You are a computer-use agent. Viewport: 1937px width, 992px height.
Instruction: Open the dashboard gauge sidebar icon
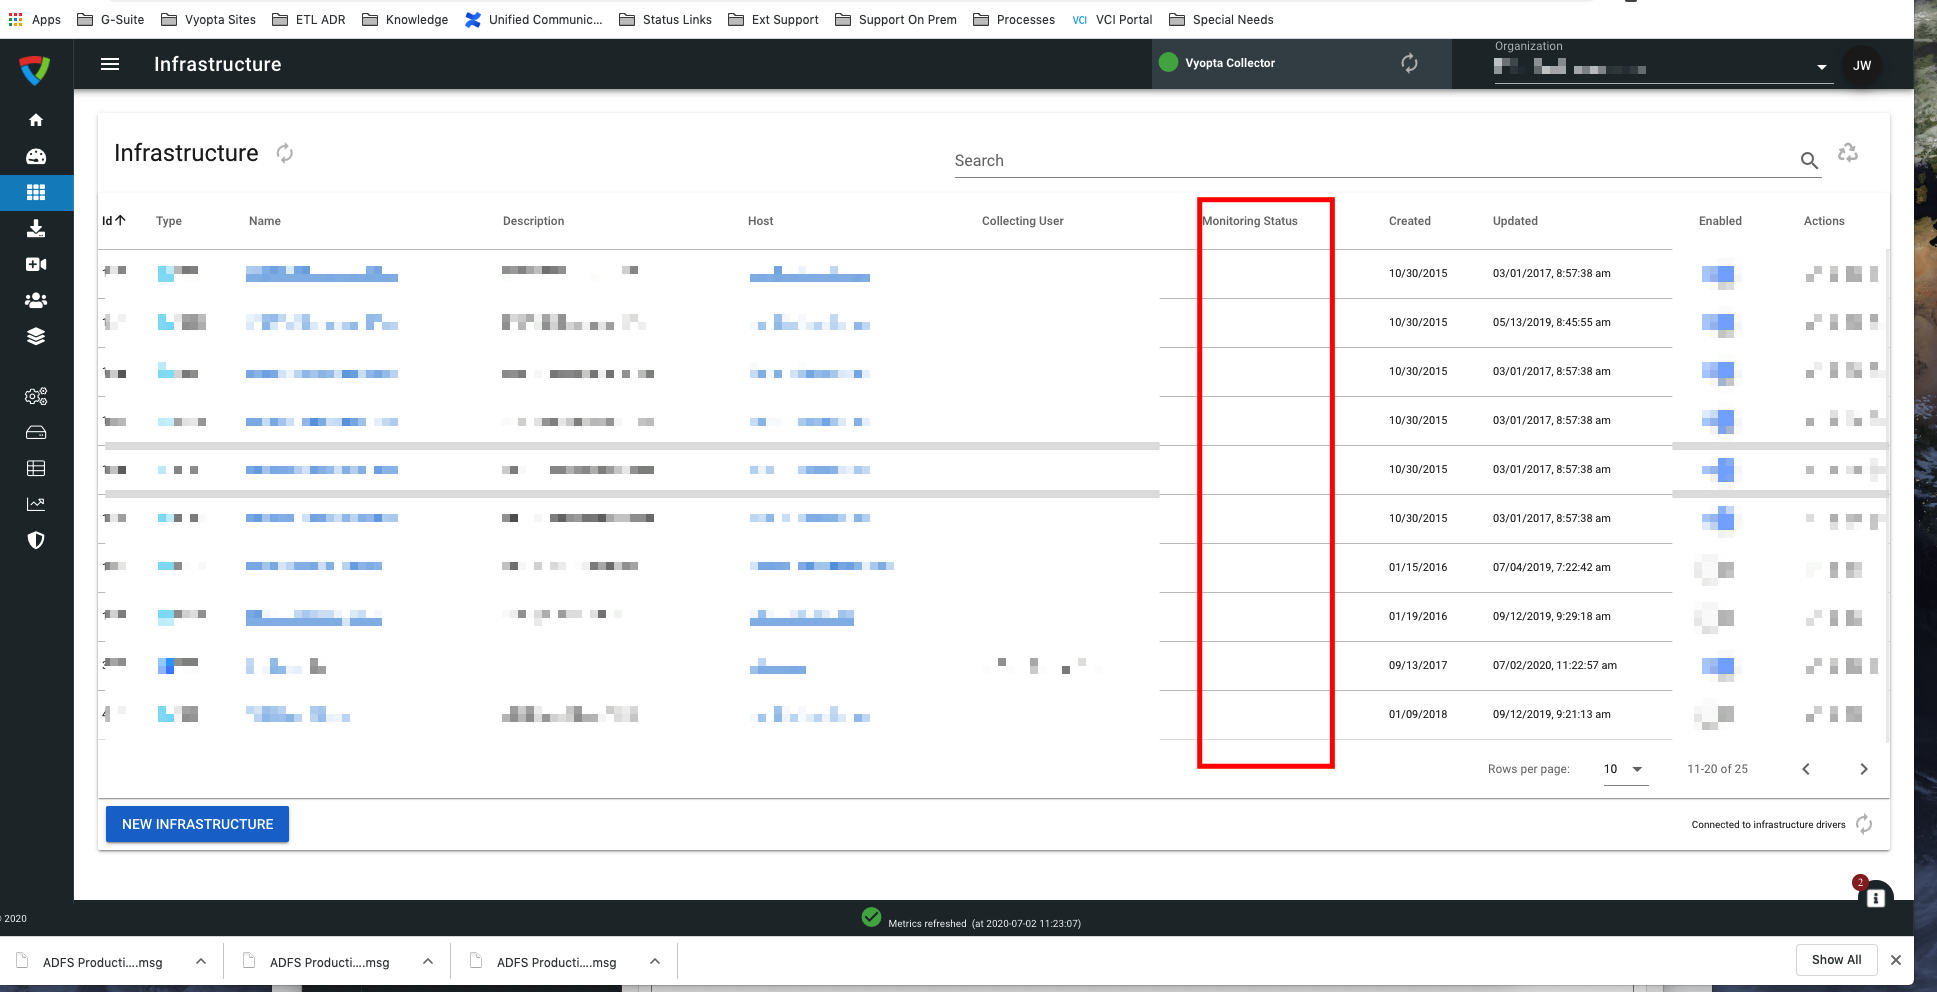(36, 156)
